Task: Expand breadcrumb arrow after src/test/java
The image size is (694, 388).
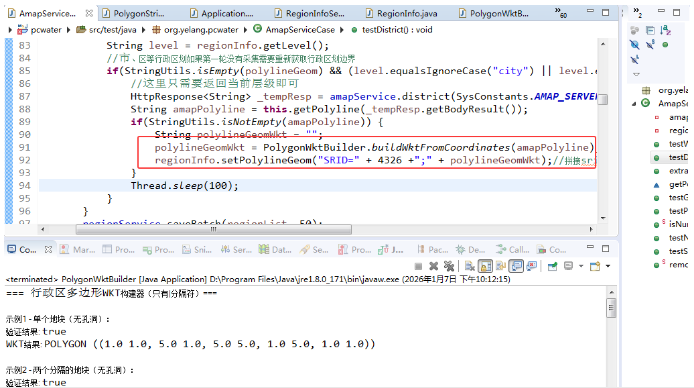Action: coord(143,30)
